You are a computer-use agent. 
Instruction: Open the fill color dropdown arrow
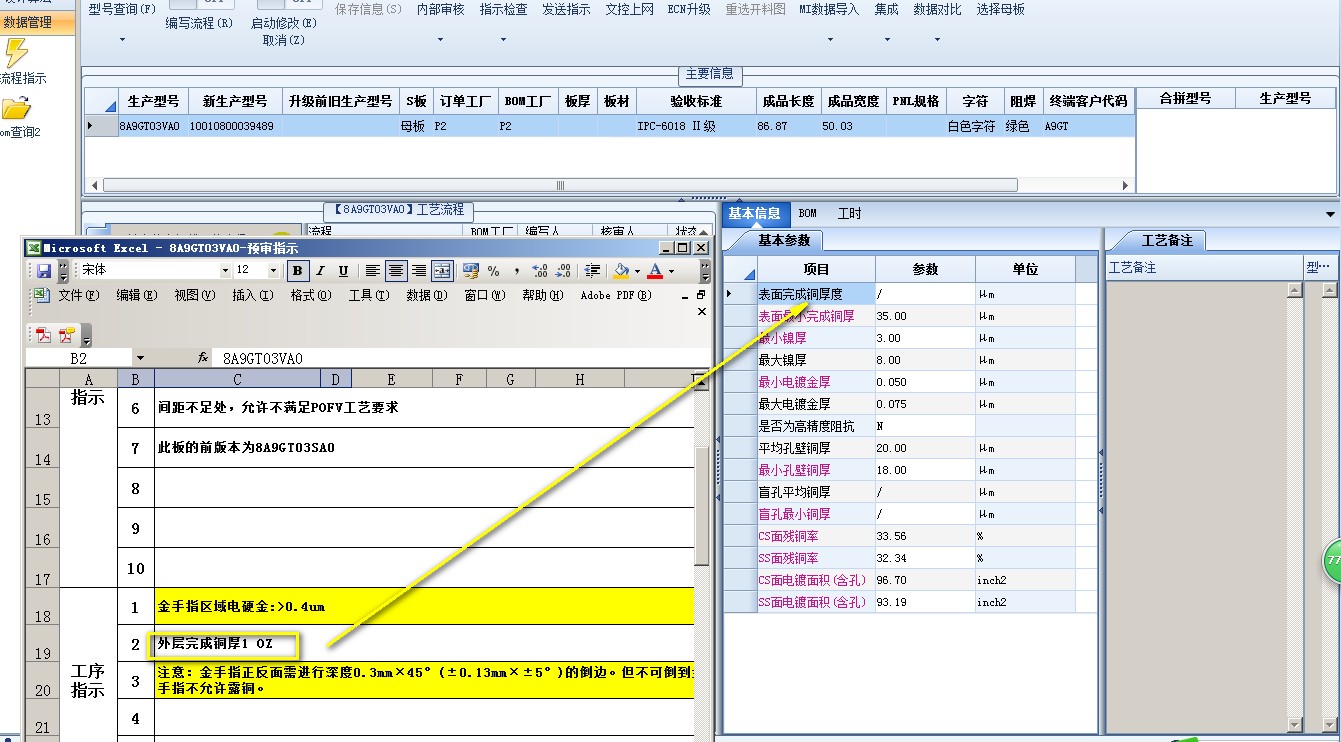click(636, 271)
